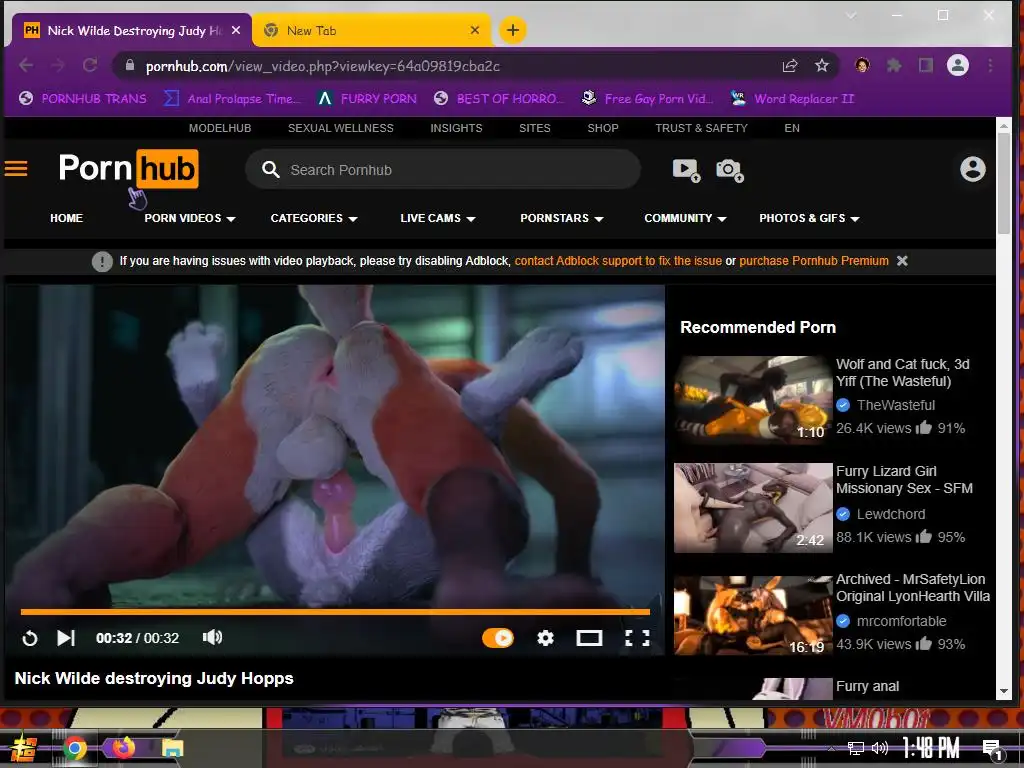Bookmark this page with the star
The image size is (1024, 768).
(822, 65)
